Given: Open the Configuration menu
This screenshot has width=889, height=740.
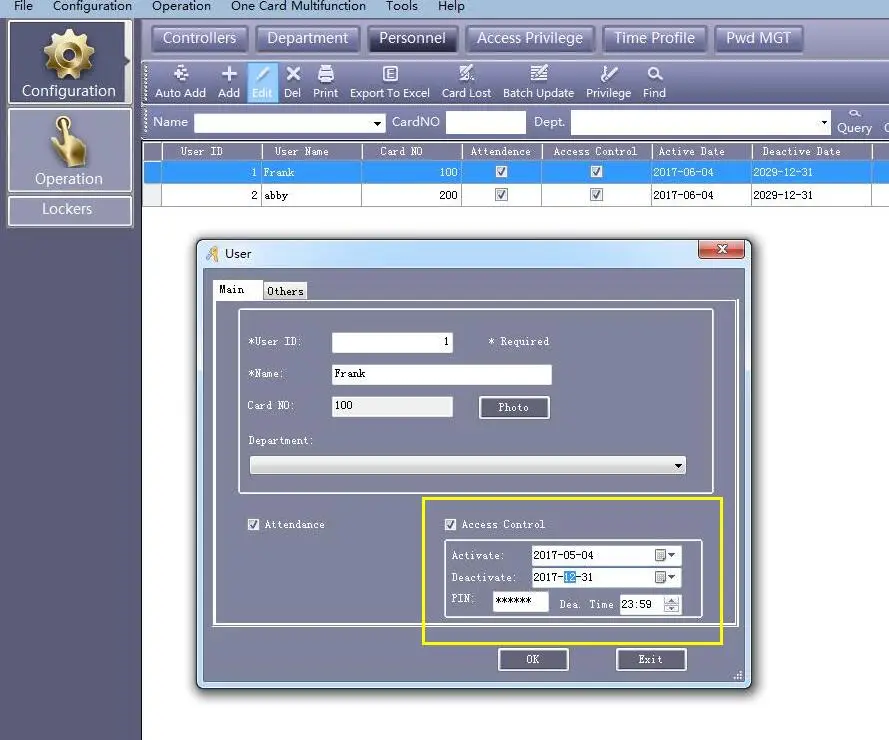Looking at the screenshot, I should point(92,6).
